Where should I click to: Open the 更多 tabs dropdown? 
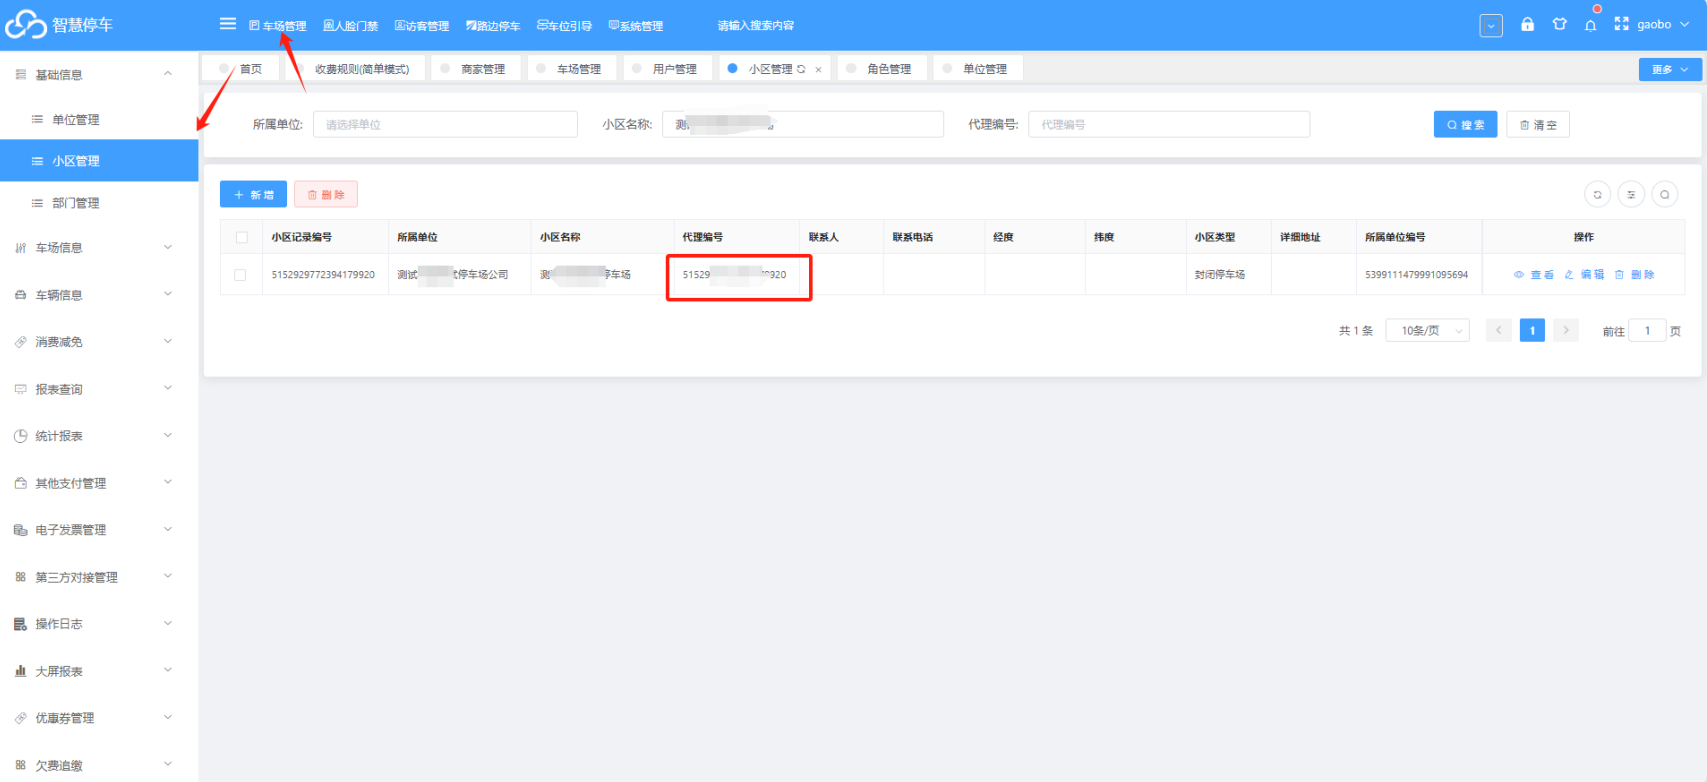tap(1669, 69)
